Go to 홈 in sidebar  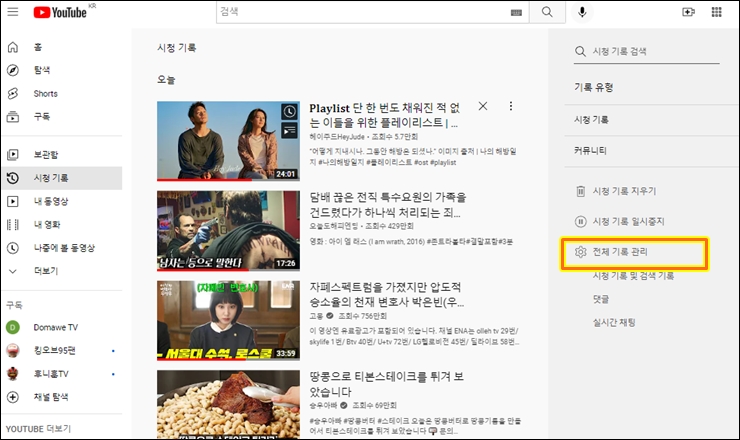[x=38, y=47]
